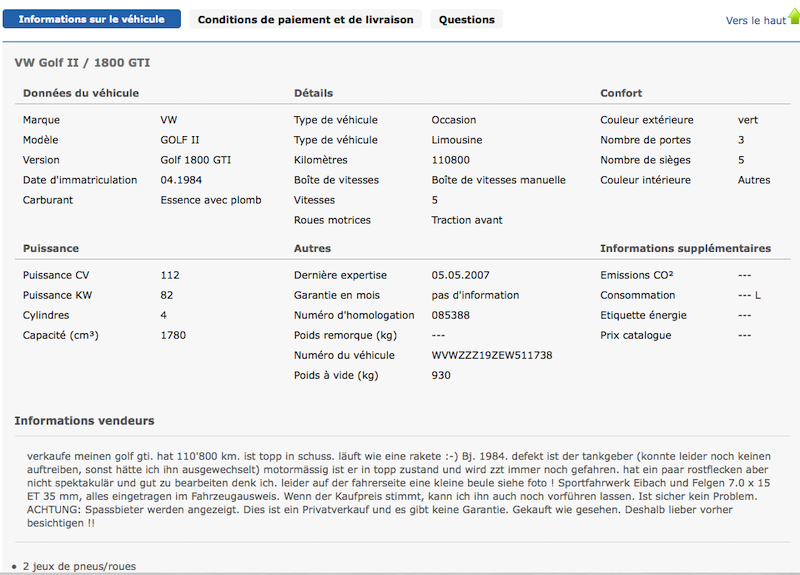Select the 2 jeux de pneus/roues item
This screenshot has height=575, width=800.
point(79,566)
